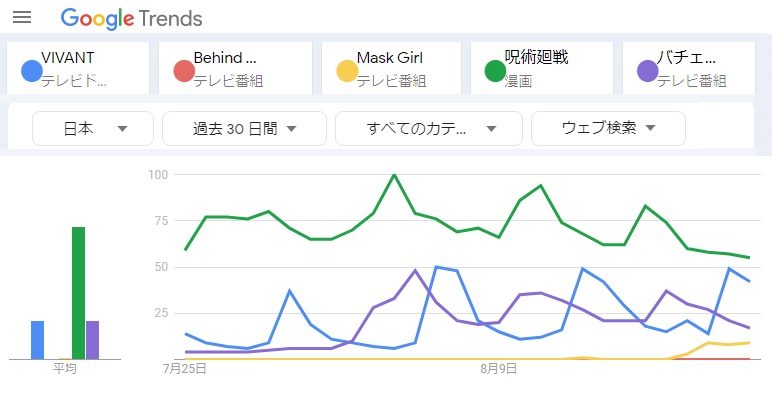772x393 pixels.
Task: Click the purple average bar
Action: (92, 340)
